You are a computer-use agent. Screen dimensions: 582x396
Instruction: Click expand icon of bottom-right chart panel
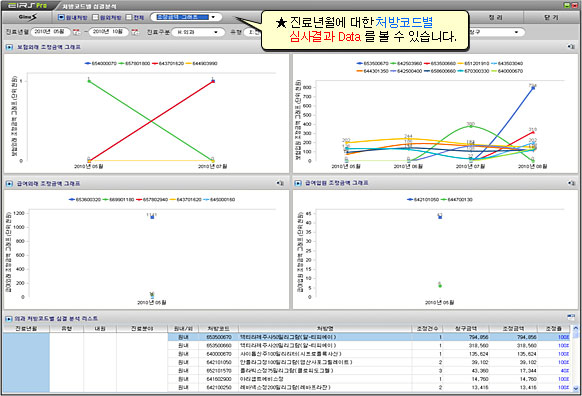(571, 183)
